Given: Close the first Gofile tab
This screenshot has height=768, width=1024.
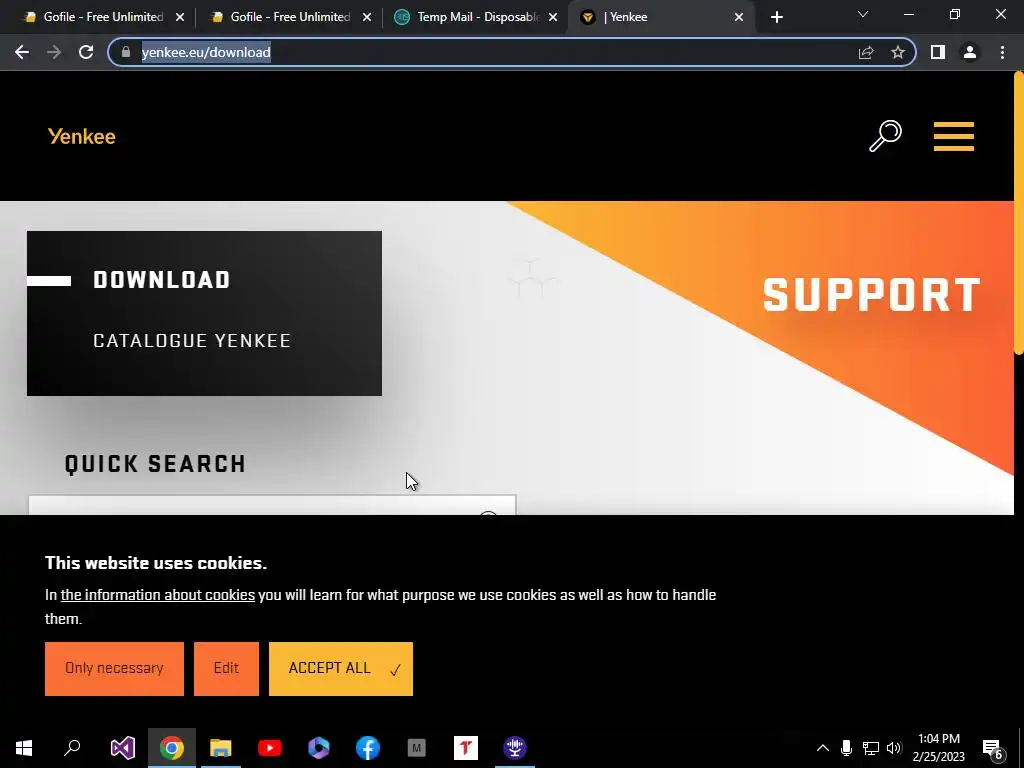Looking at the screenshot, I should pos(180,18).
